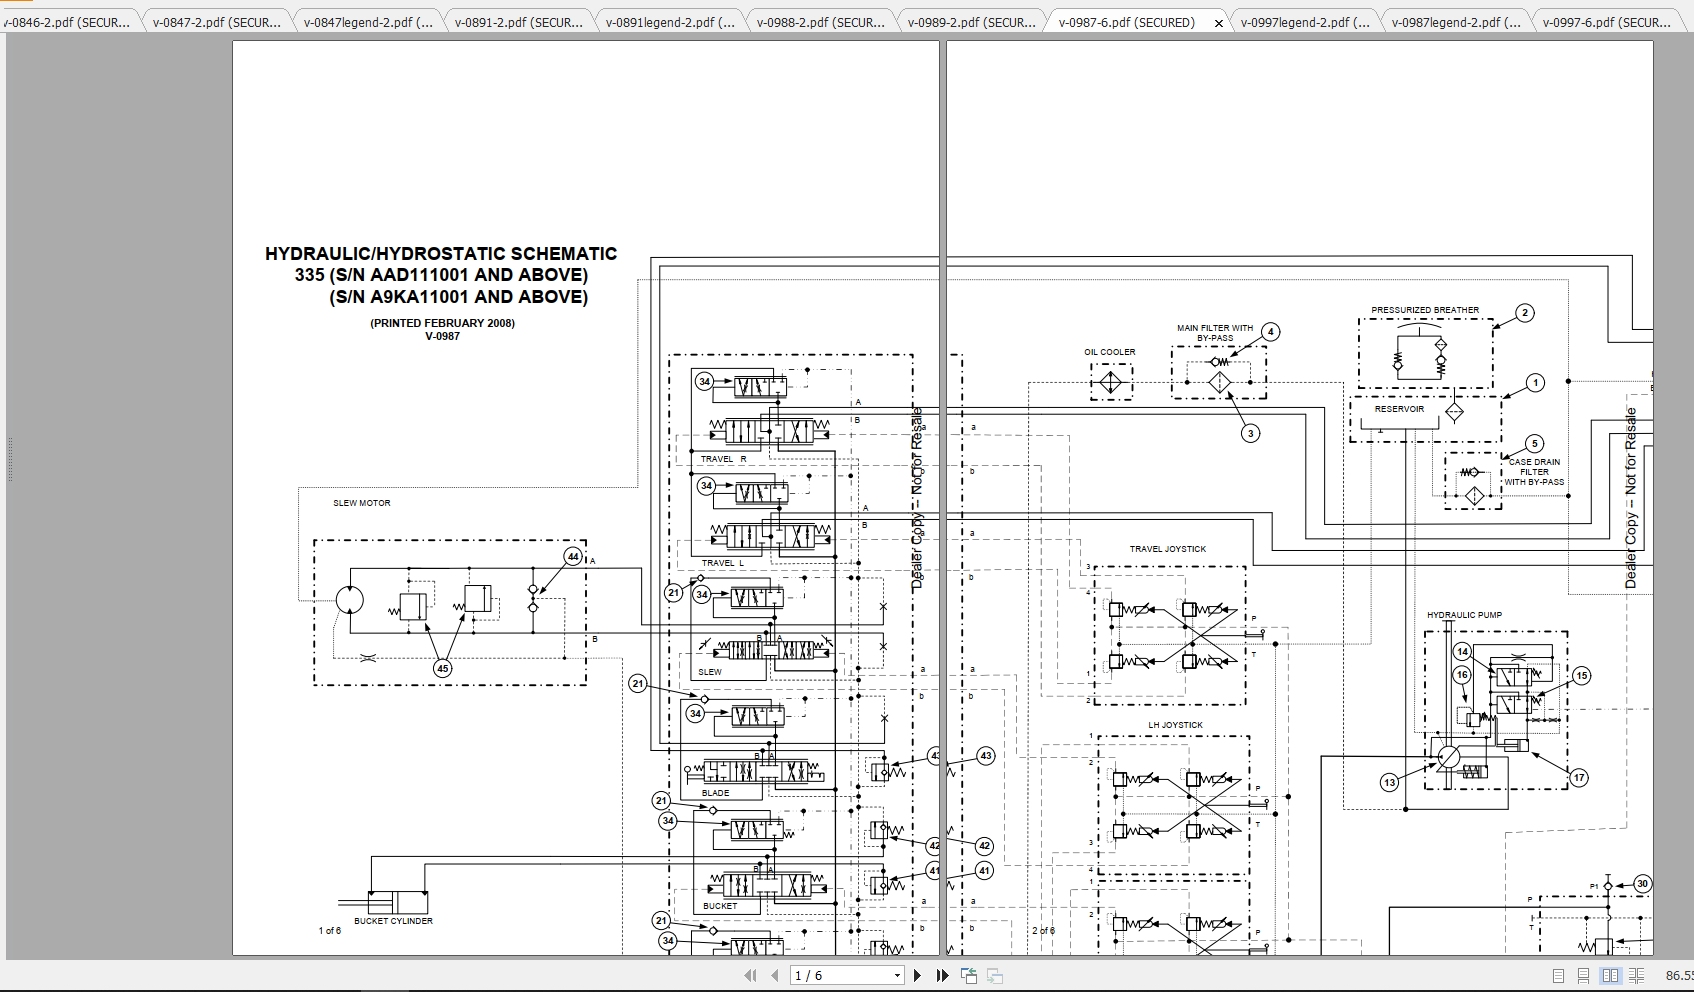Go to the next page using the right arrow icon
This screenshot has width=1694, height=992.
pyautogui.click(x=917, y=975)
